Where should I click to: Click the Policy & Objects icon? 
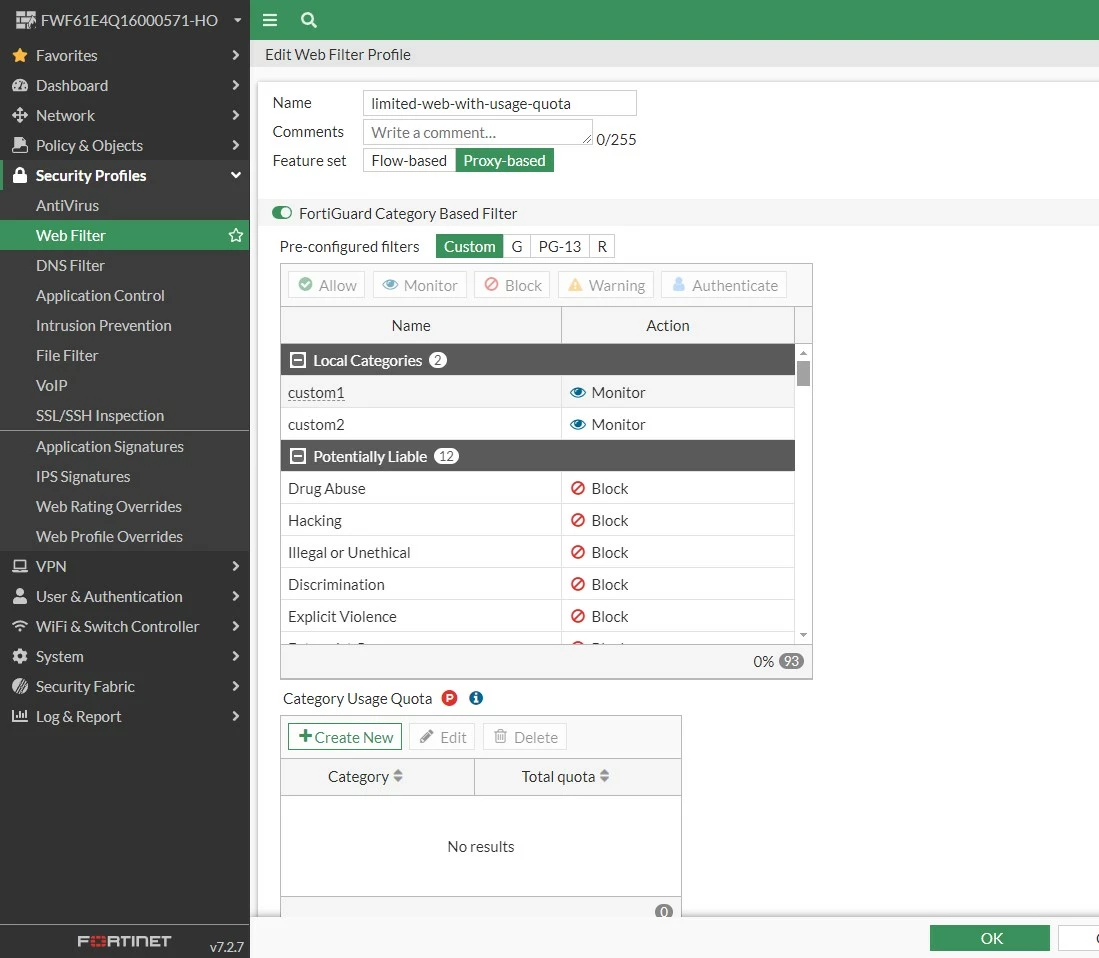pyautogui.click(x=20, y=145)
